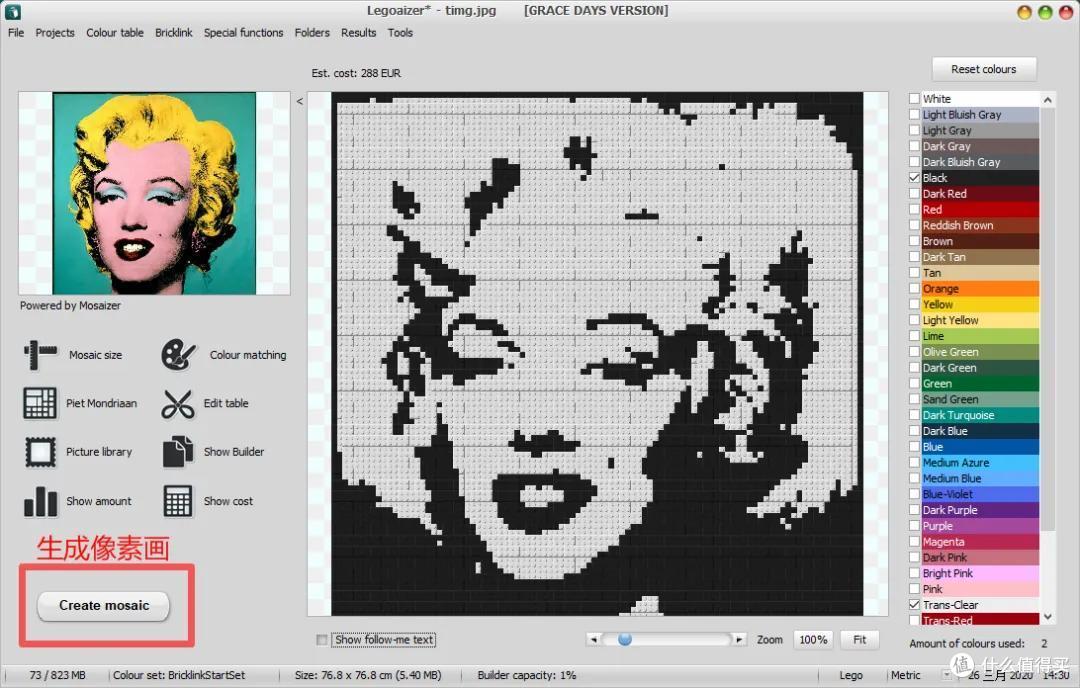Click the Show Builder documents icon
This screenshot has height=688, width=1080.
click(x=178, y=452)
